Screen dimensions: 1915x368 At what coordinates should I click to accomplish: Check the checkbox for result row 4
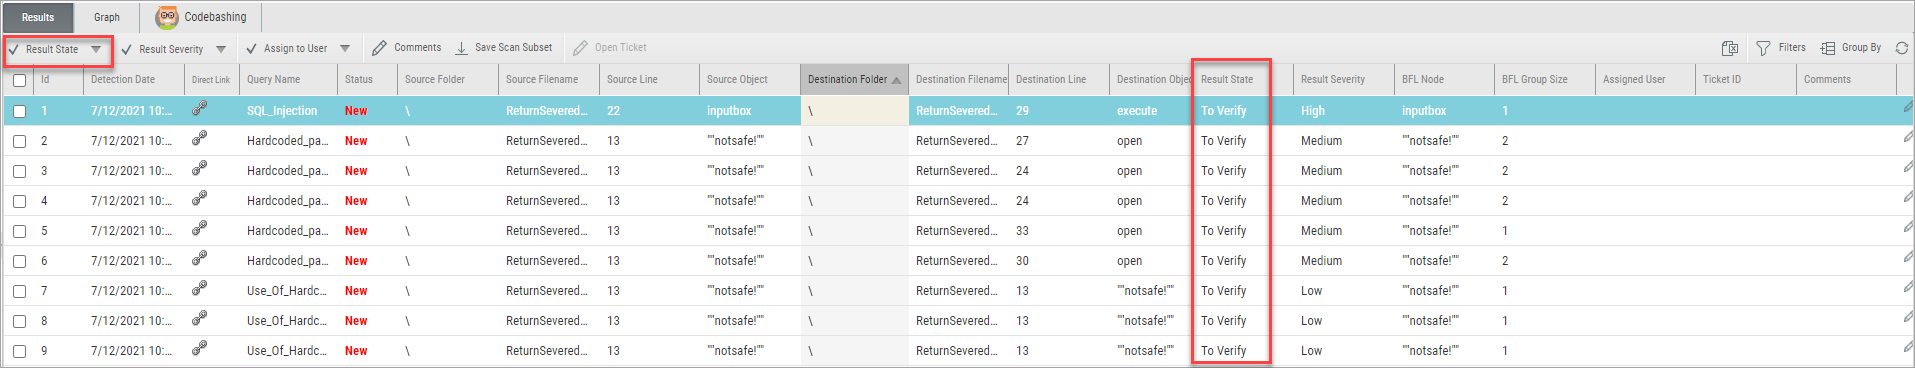point(19,201)
